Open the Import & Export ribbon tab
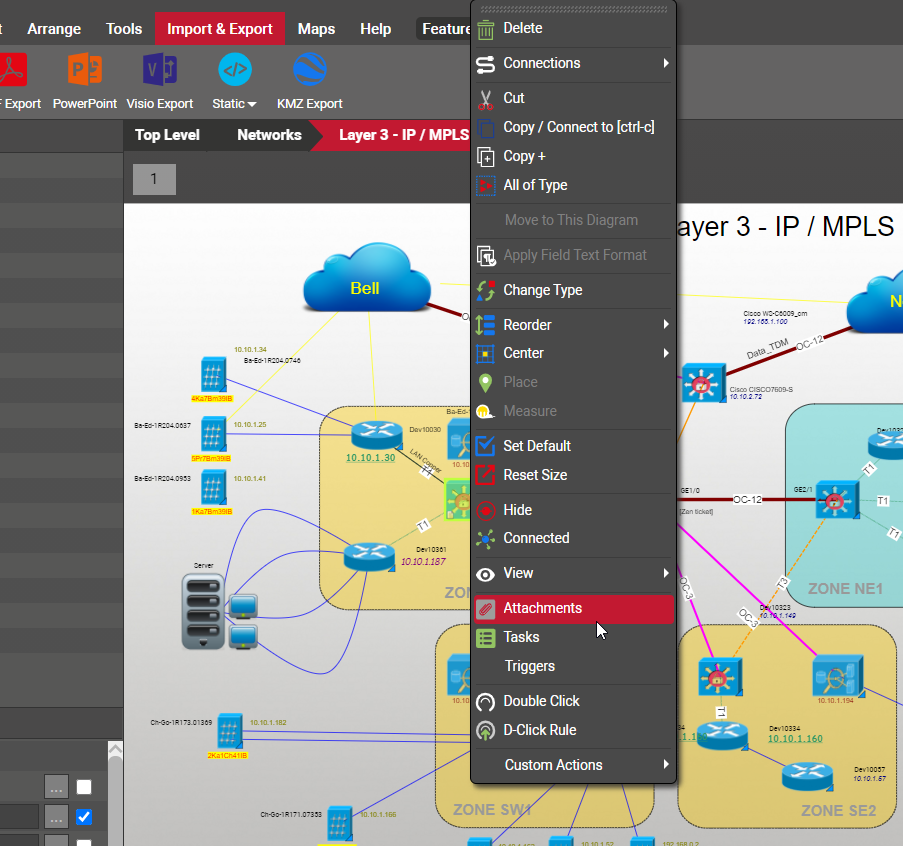The height and width of the screenshot is (846, 903). coord(220,29)
